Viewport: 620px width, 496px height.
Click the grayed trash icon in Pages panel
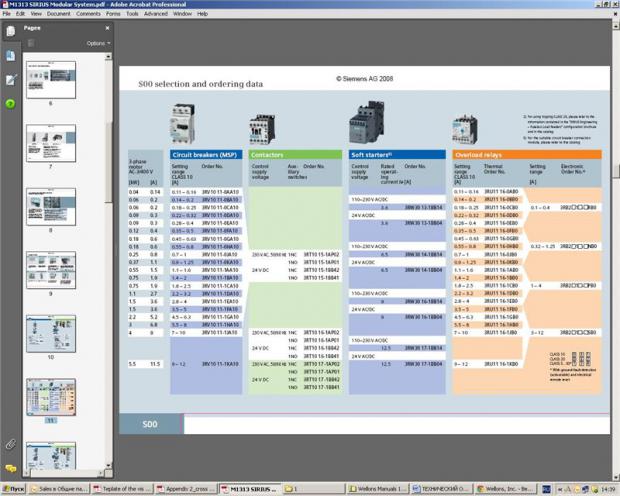pos(31,43)
